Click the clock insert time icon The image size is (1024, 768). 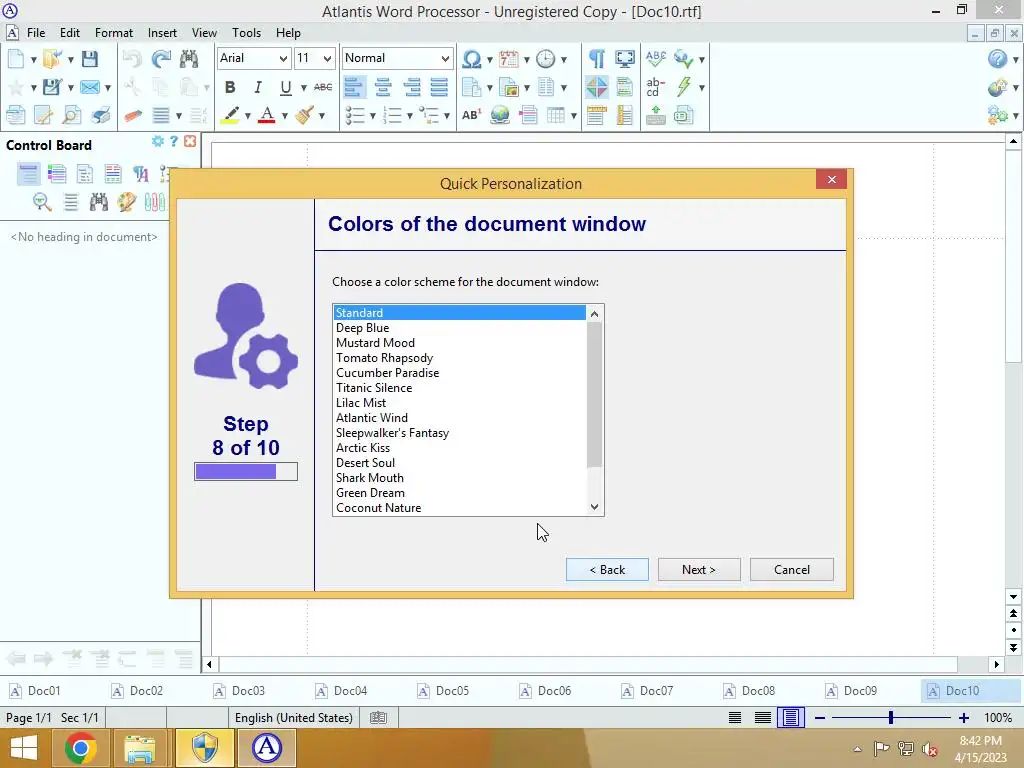(x=545, y=59)
